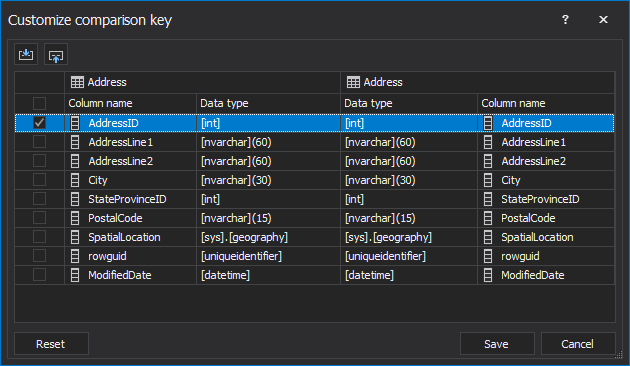The height and width of the screenshot is (366, 630).
Task: Click column icon beside right SpatialLocation
Action: click(488, 237)
